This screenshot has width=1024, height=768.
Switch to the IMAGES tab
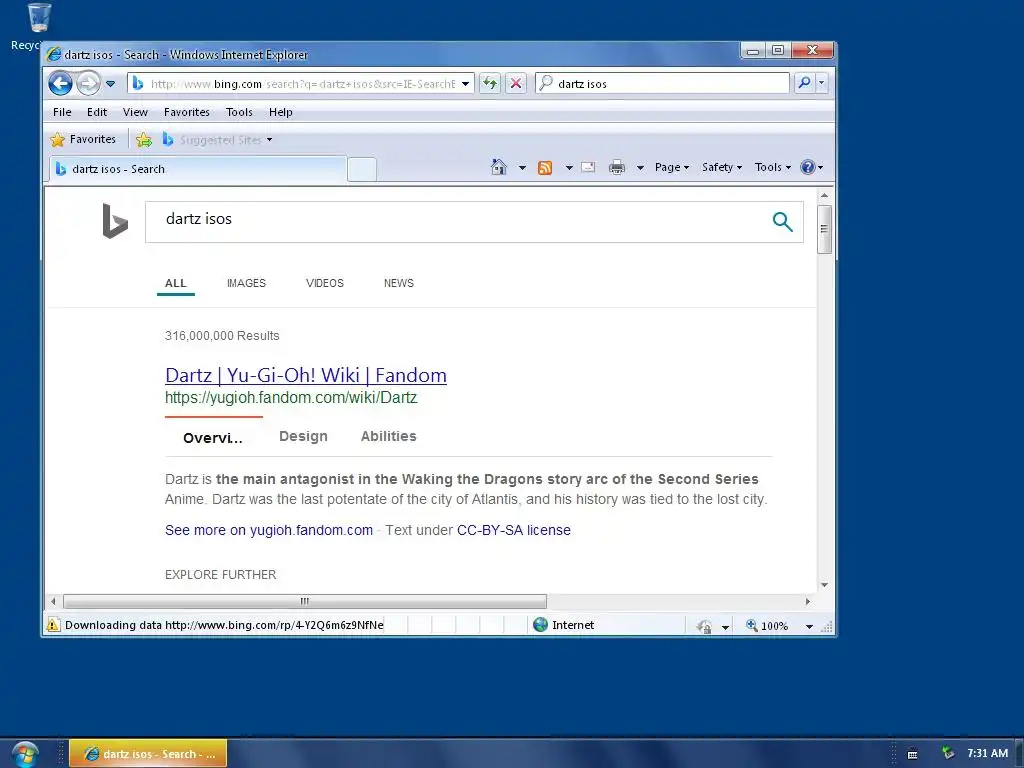[x=246, y=283]
